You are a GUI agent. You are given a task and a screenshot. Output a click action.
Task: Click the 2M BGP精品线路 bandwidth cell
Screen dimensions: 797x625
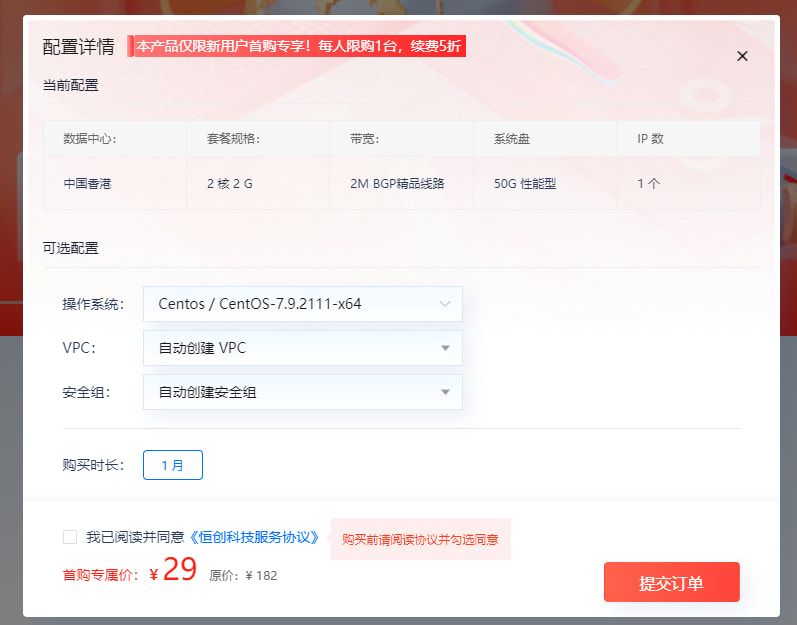tap(402, 183)
